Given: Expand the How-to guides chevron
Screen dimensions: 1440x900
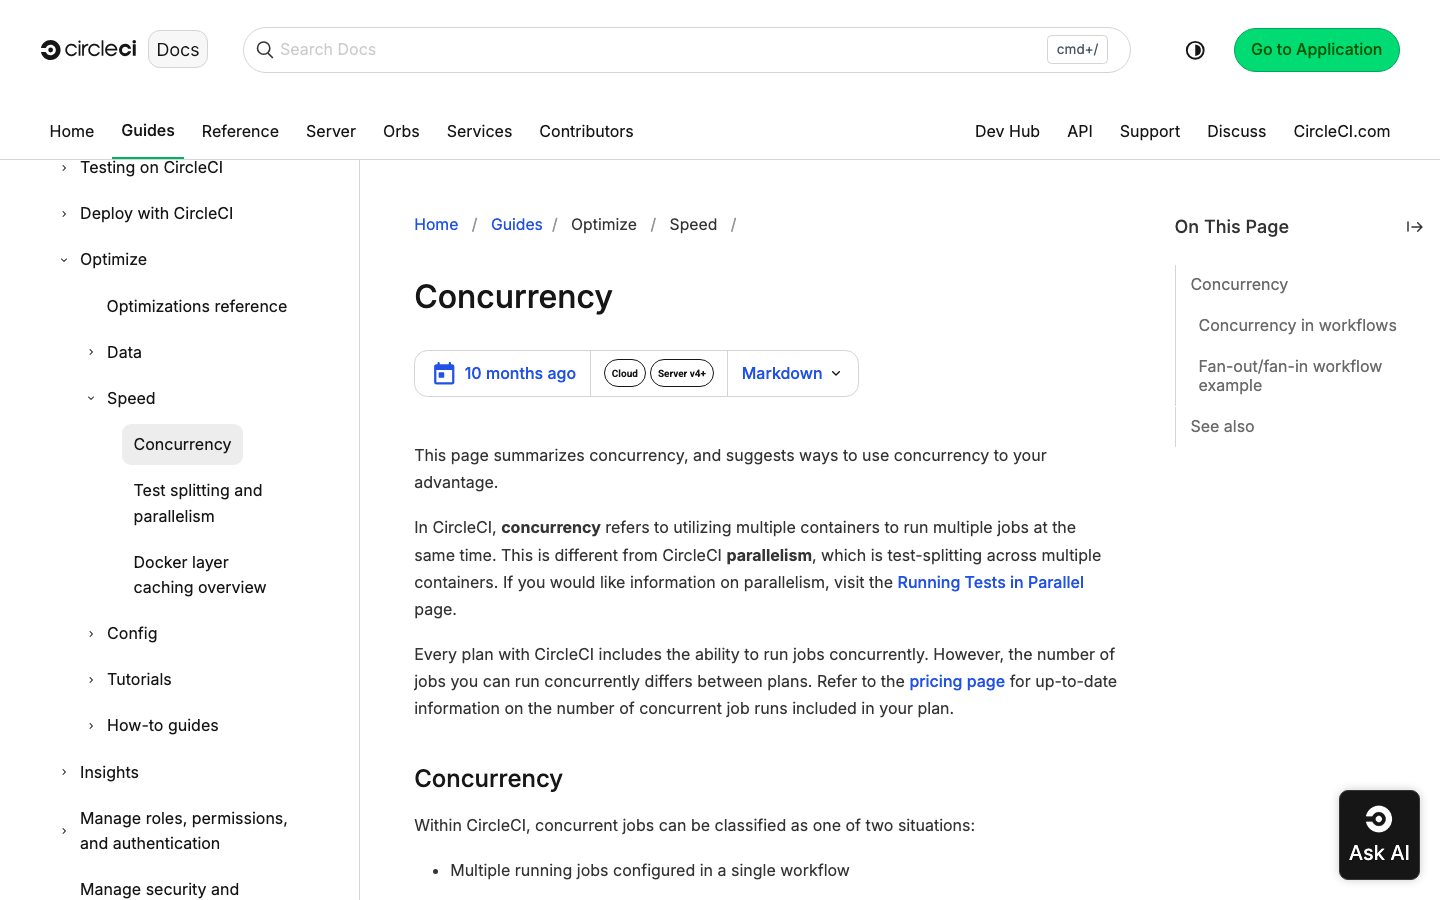Looking at the screenshot, I should pos(91,726).
